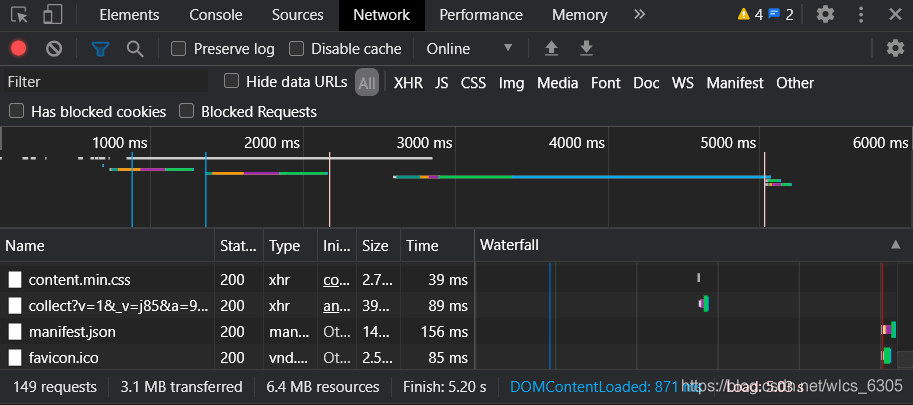Toggle the Waterfall column sort arrow

coord(896,245)
